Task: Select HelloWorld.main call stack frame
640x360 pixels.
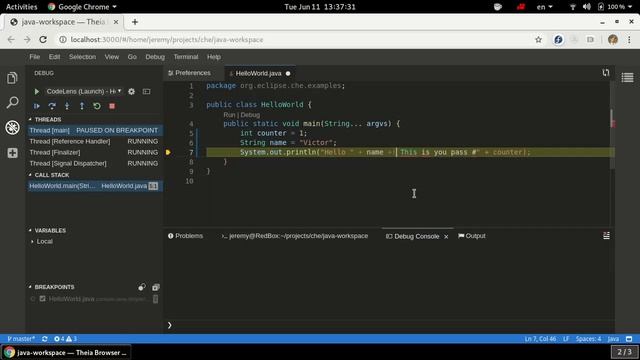Action: (94, 186)
